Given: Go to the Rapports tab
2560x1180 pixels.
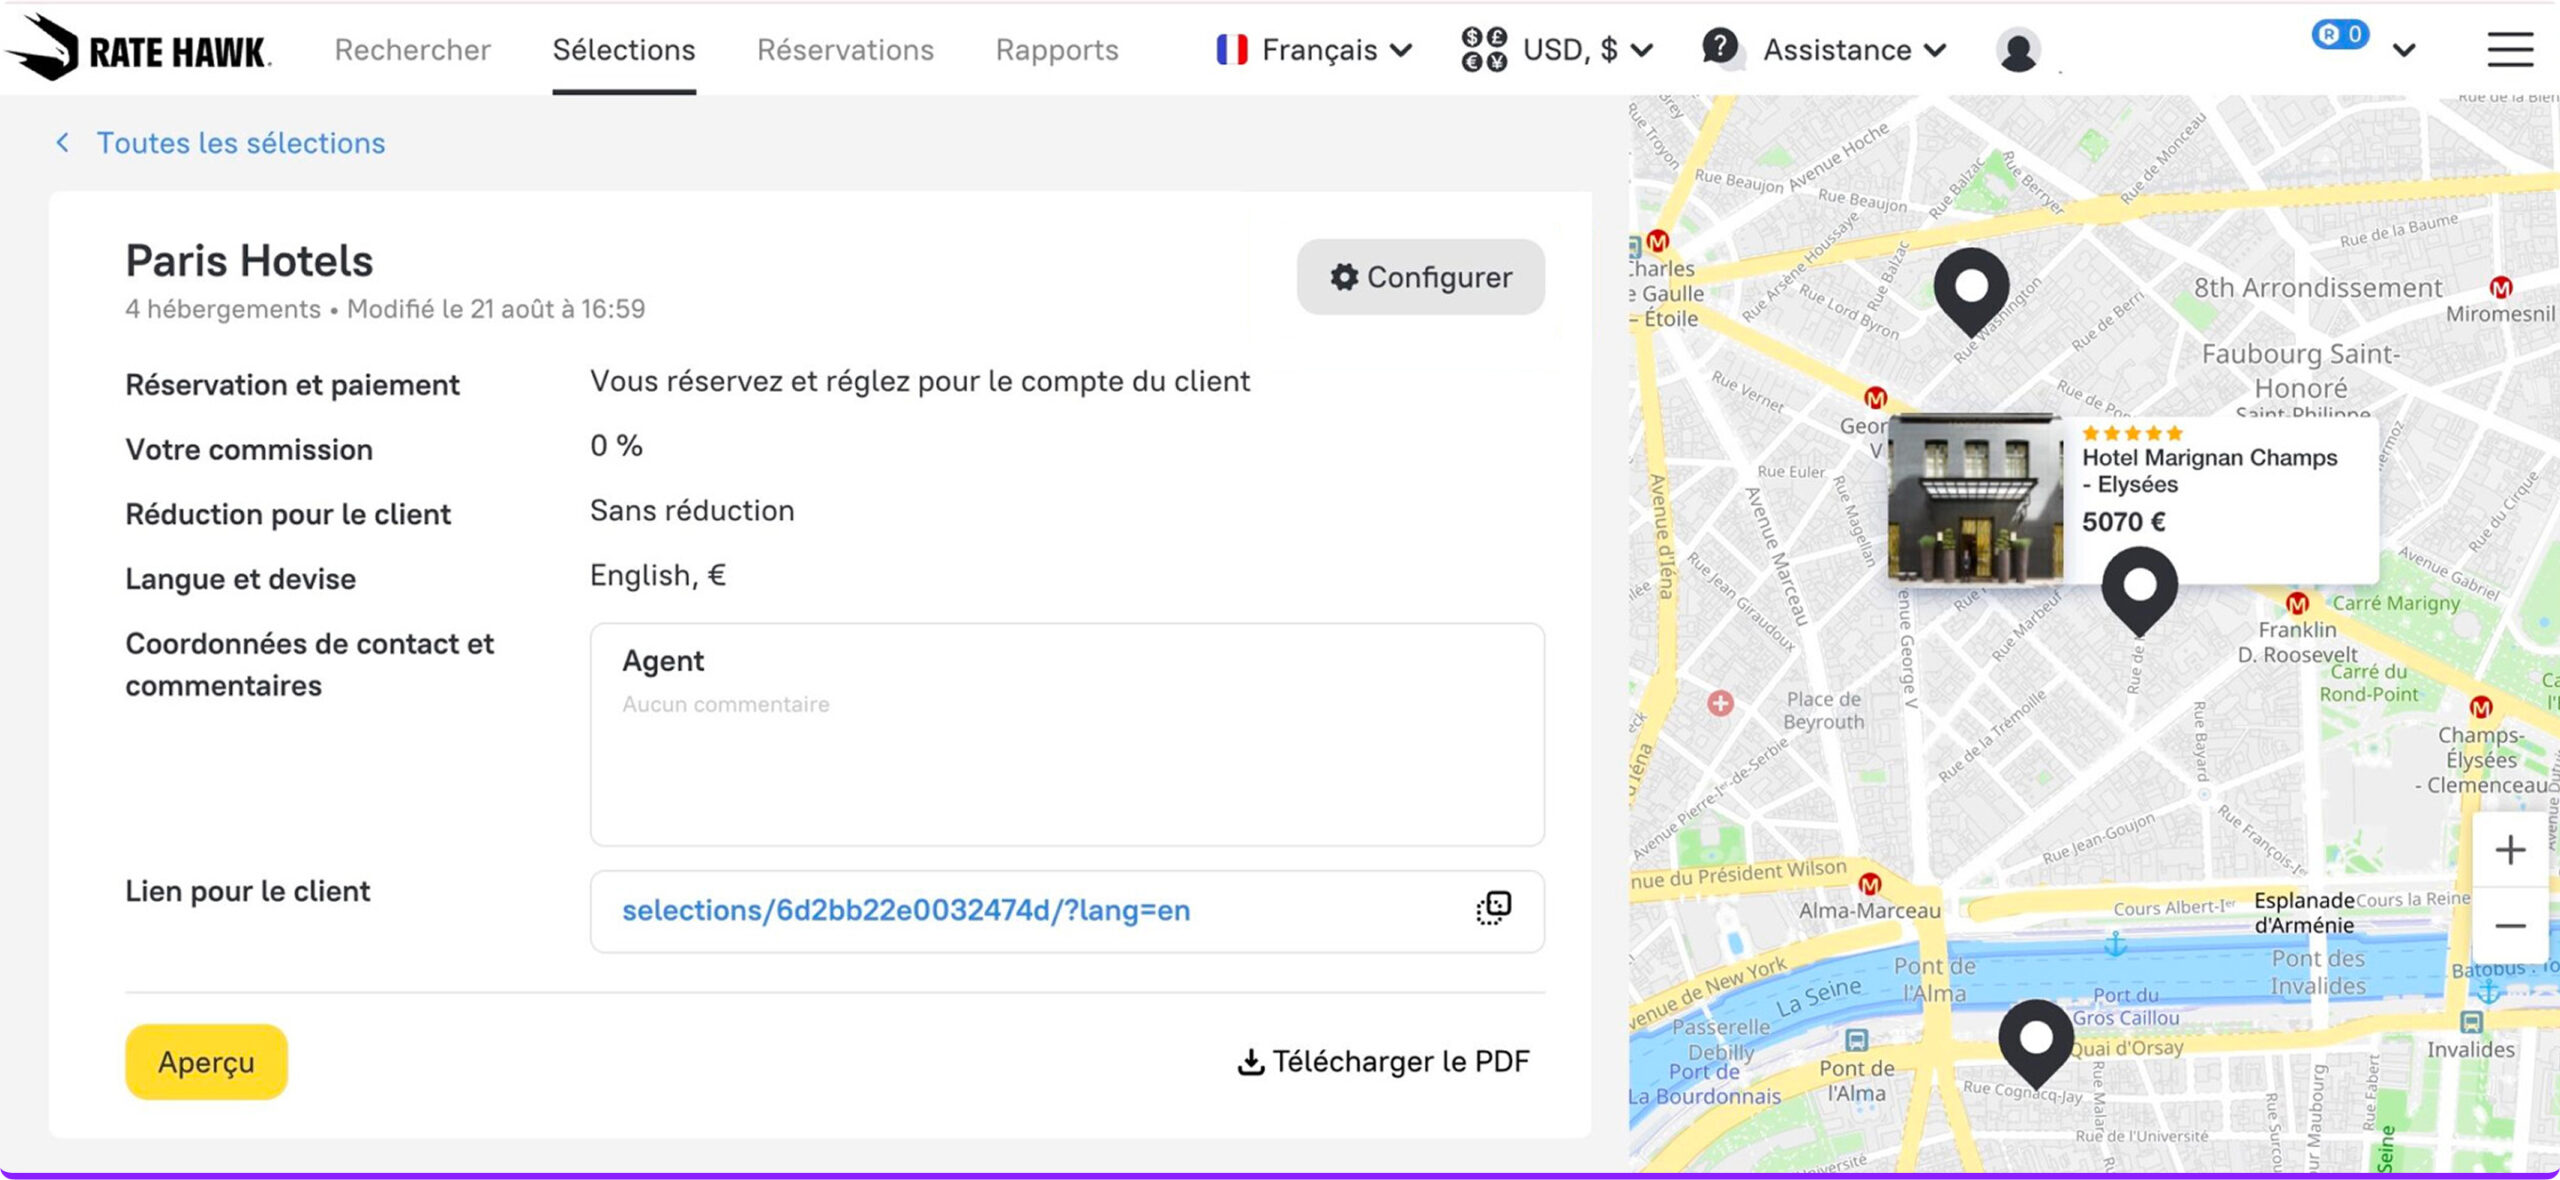Looking at the screenshot, I should [x=1057, y=50].
